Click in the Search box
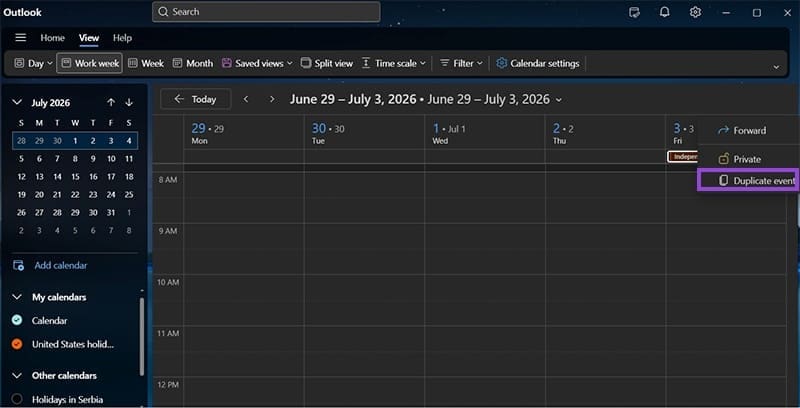Screen dimensions: 800x408 266,12
